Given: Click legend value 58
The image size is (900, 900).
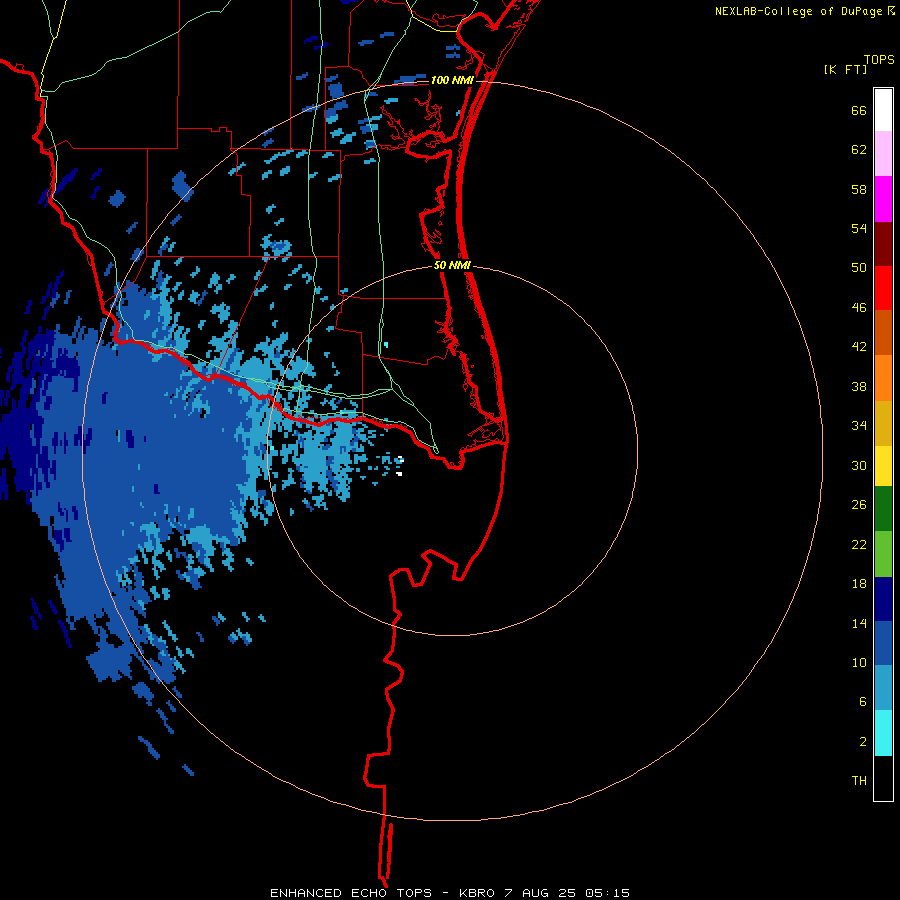Looking at the screenshot, I should click(x=859, y=189).
